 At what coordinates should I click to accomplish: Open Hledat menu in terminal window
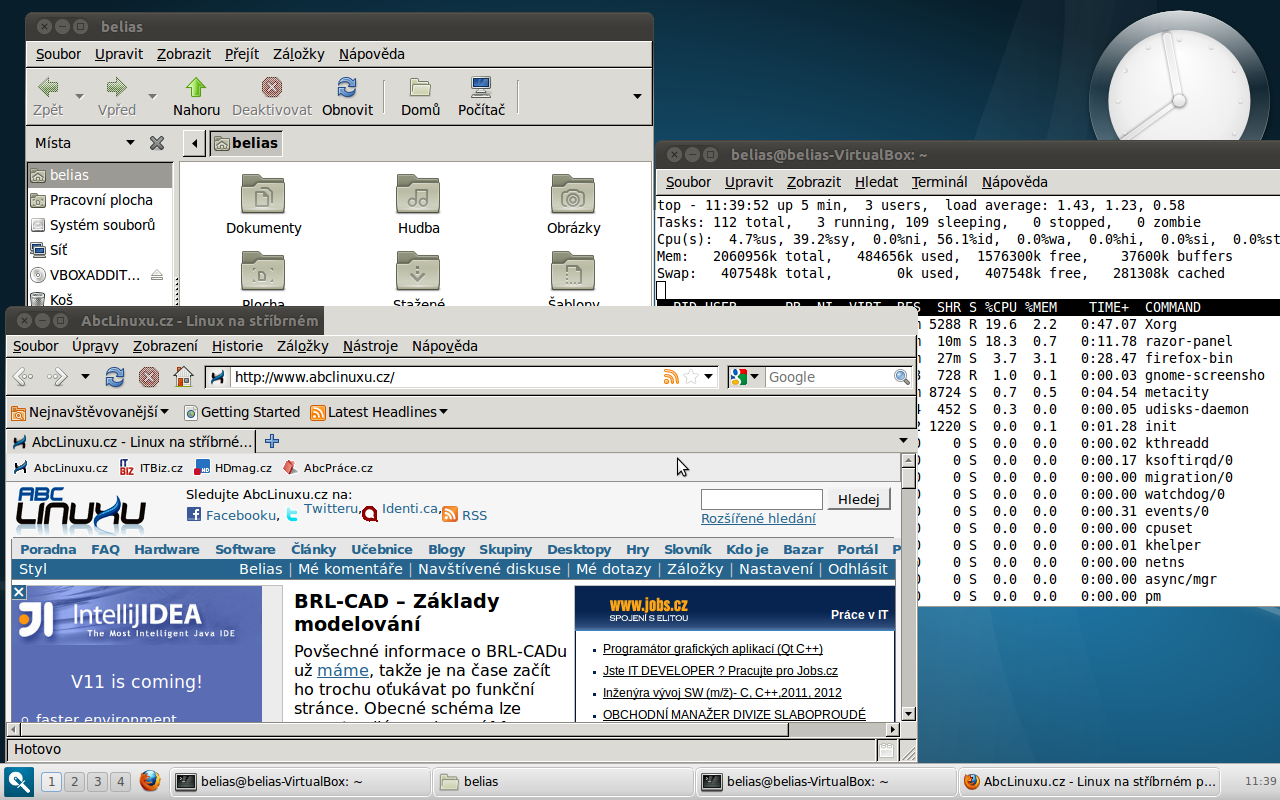point(876,182)
